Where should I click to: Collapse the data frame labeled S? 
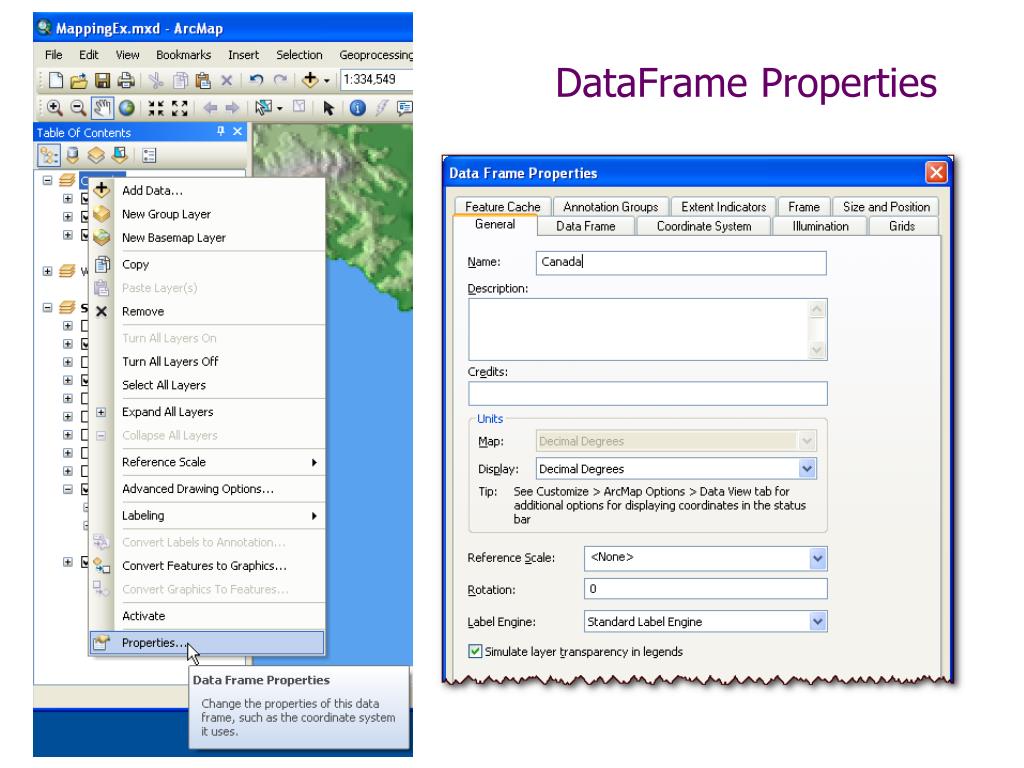tap(48, 307)
